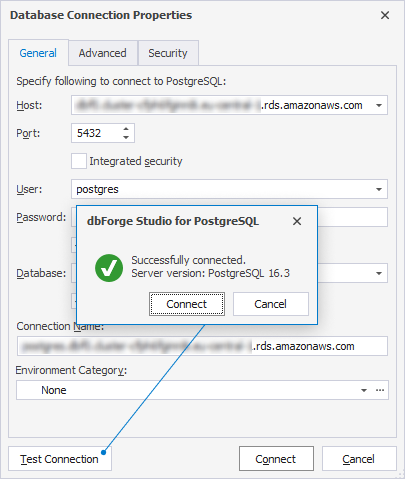Decrease the Port value with down arrow
This screenshot has width=405, height=479.
pos(126,137)
